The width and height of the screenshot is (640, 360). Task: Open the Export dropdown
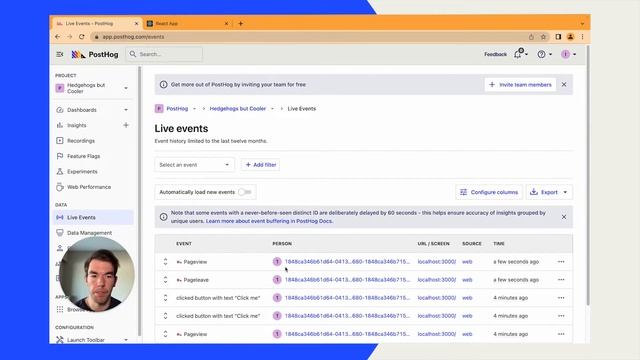click(x=549, y=192)
